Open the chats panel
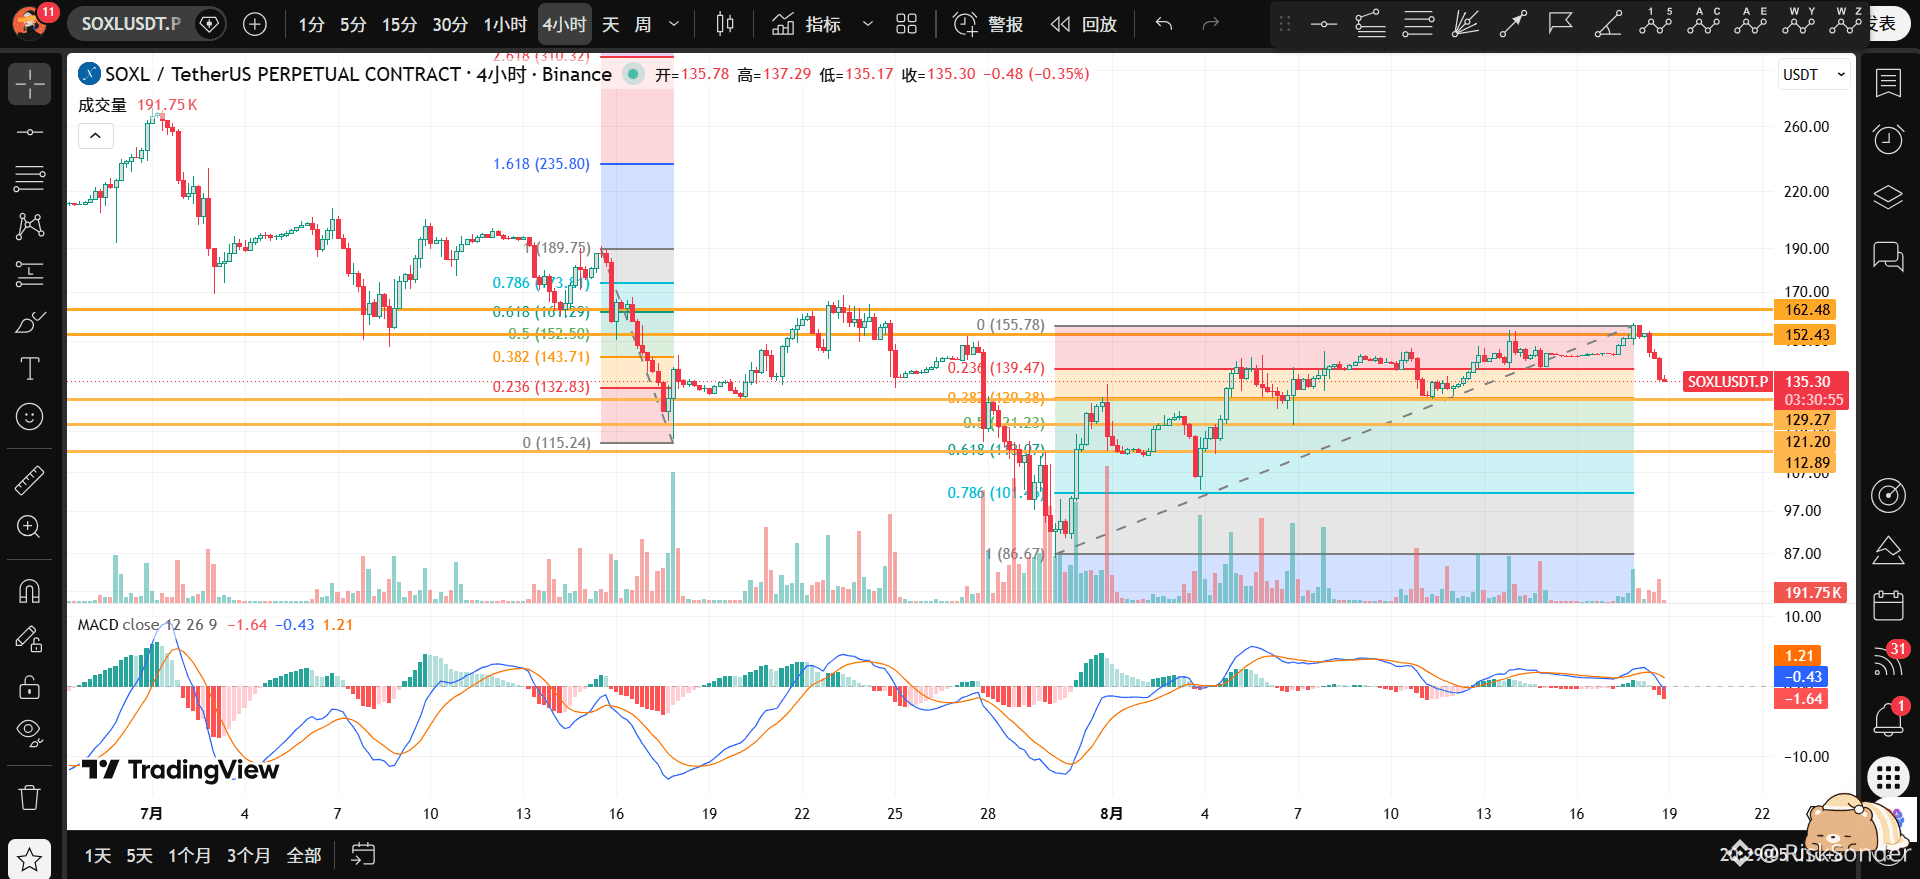 point(1888,256)
